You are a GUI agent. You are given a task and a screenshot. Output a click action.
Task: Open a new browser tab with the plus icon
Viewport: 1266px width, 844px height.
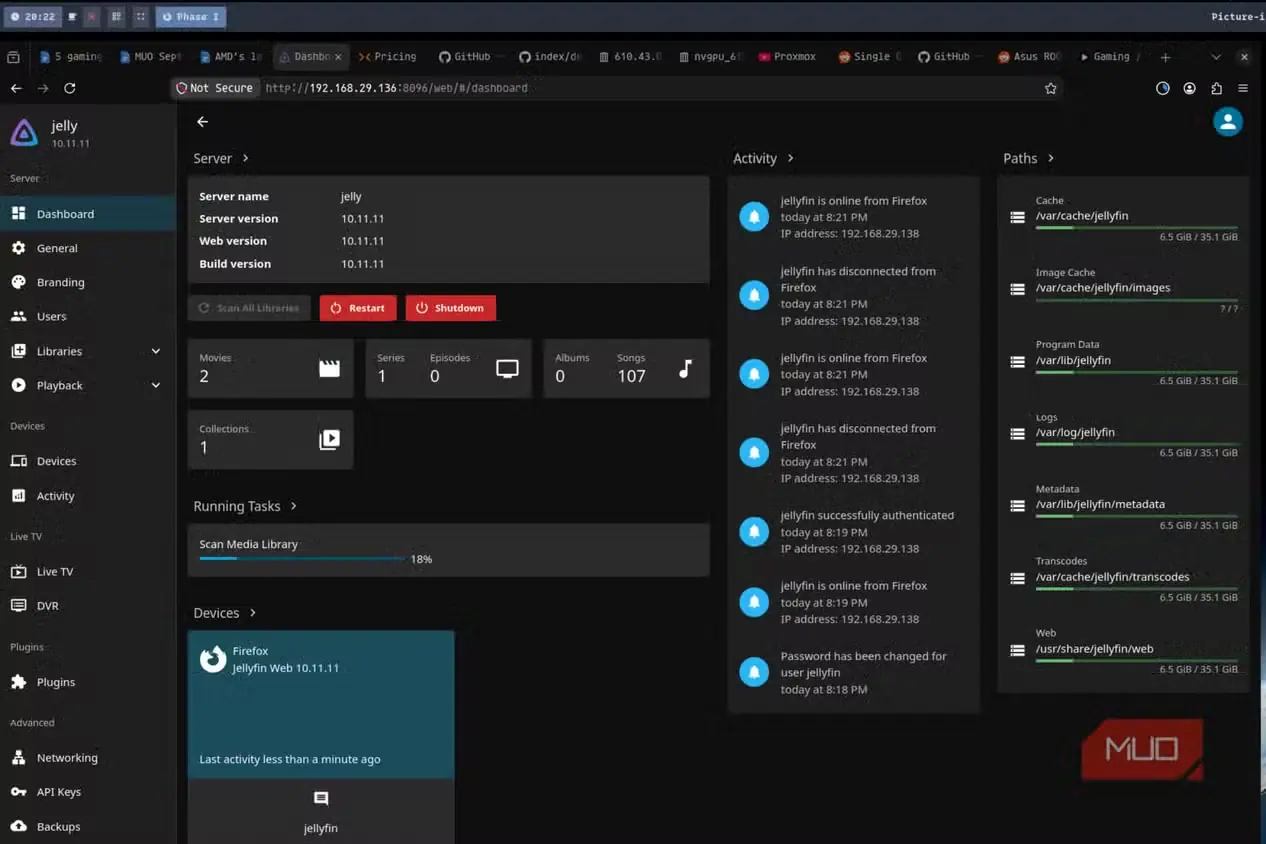[1165, 57]
